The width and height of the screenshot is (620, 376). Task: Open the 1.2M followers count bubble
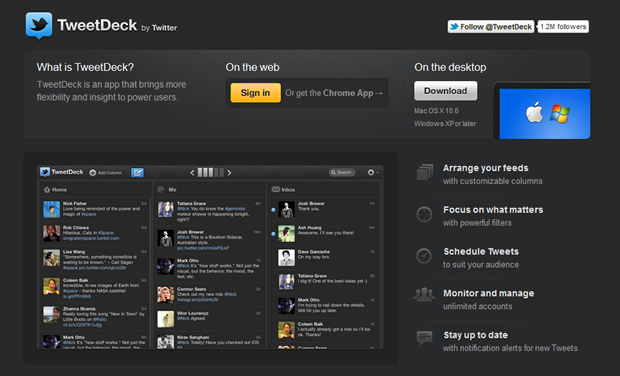(x=563, y=26)
